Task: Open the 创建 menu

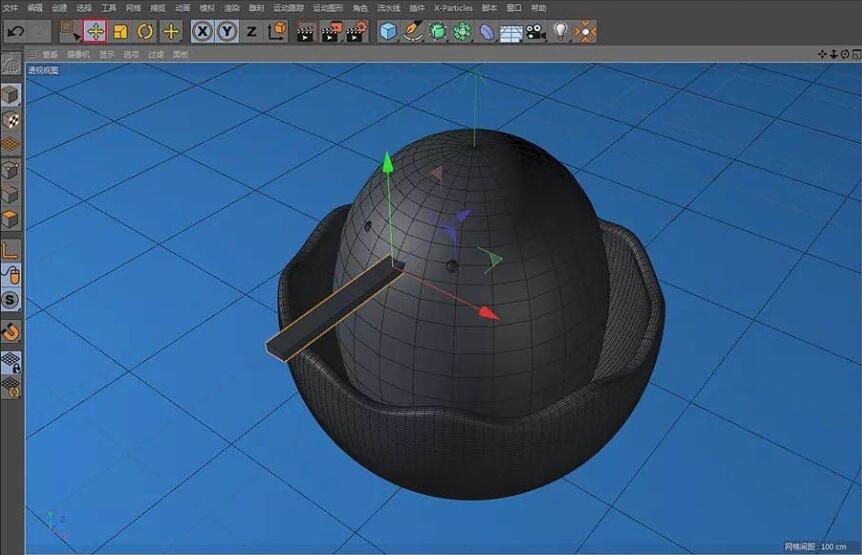Action: pyautogui.click(x=59, y=8)
